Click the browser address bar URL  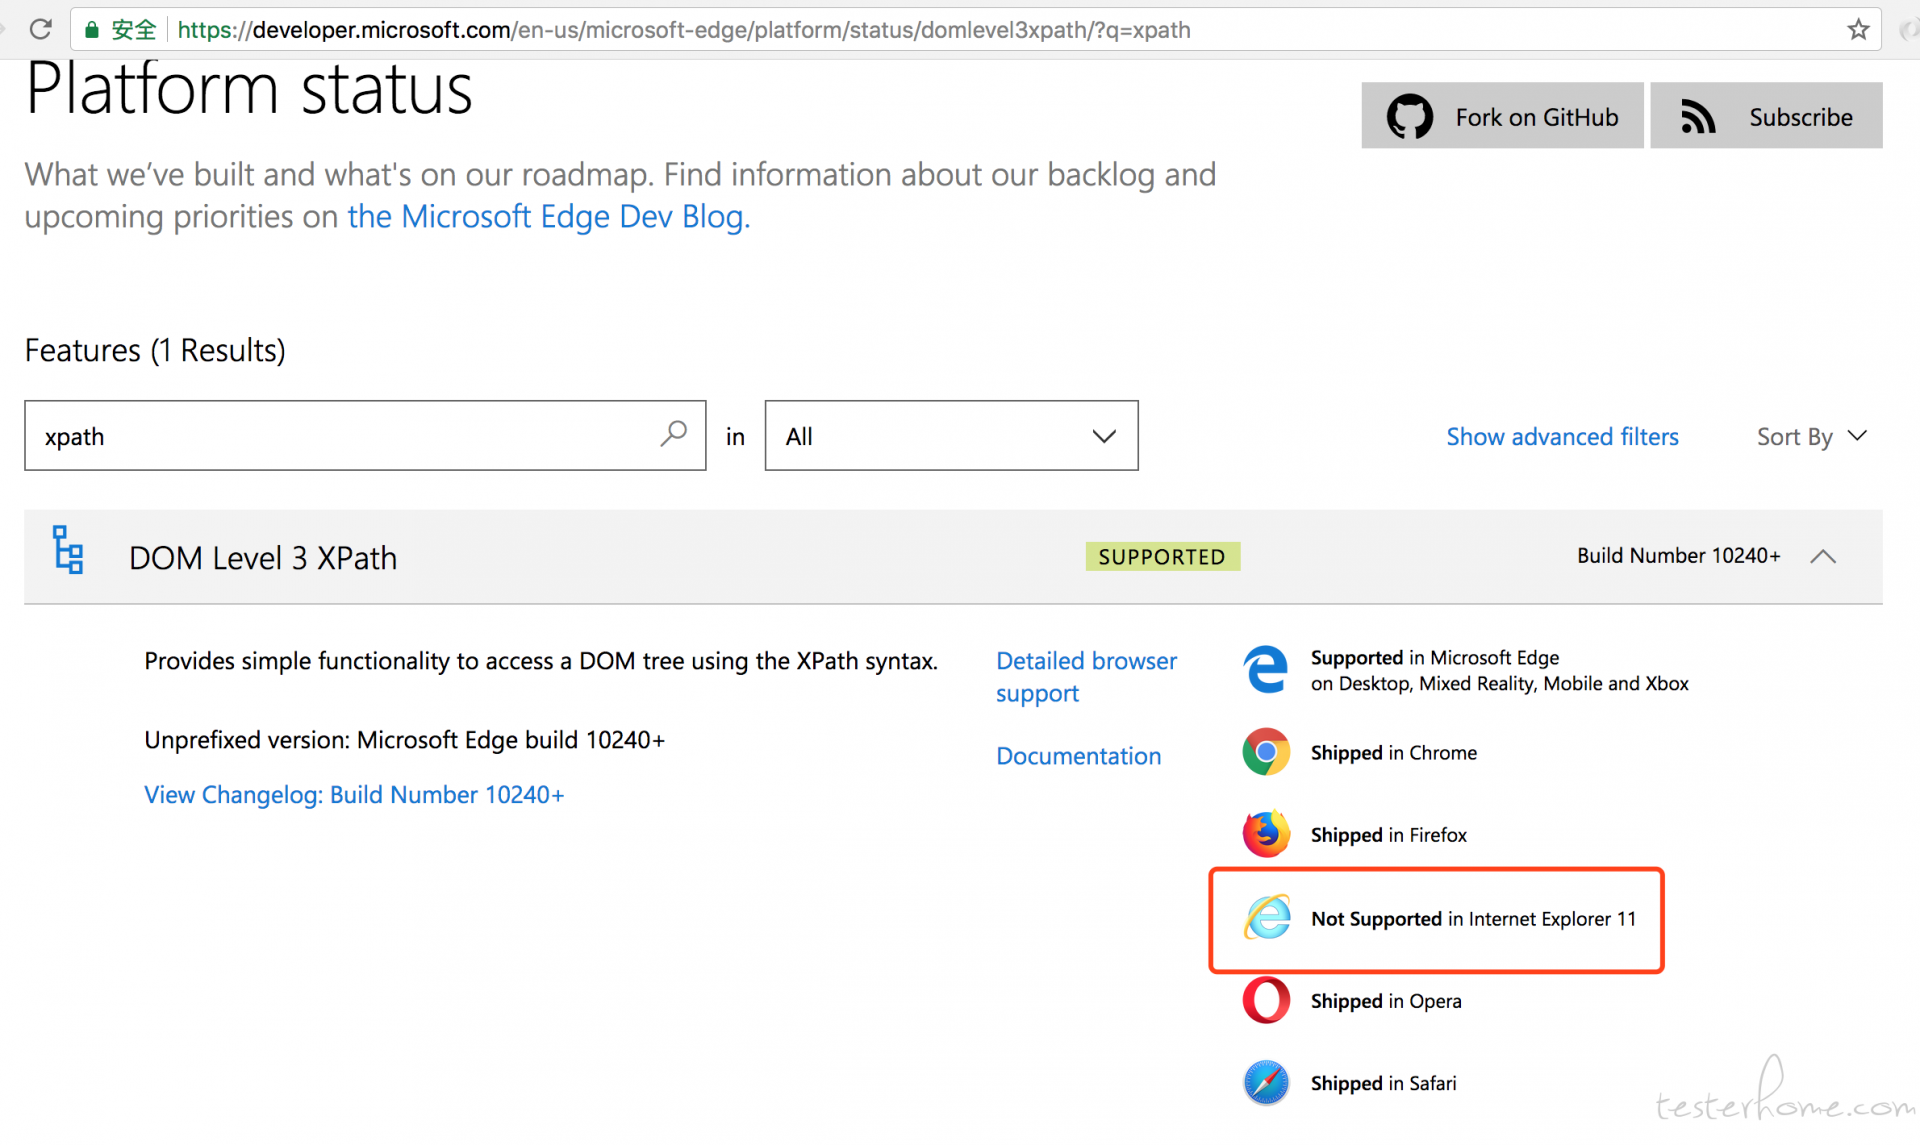tap(683, 30)
